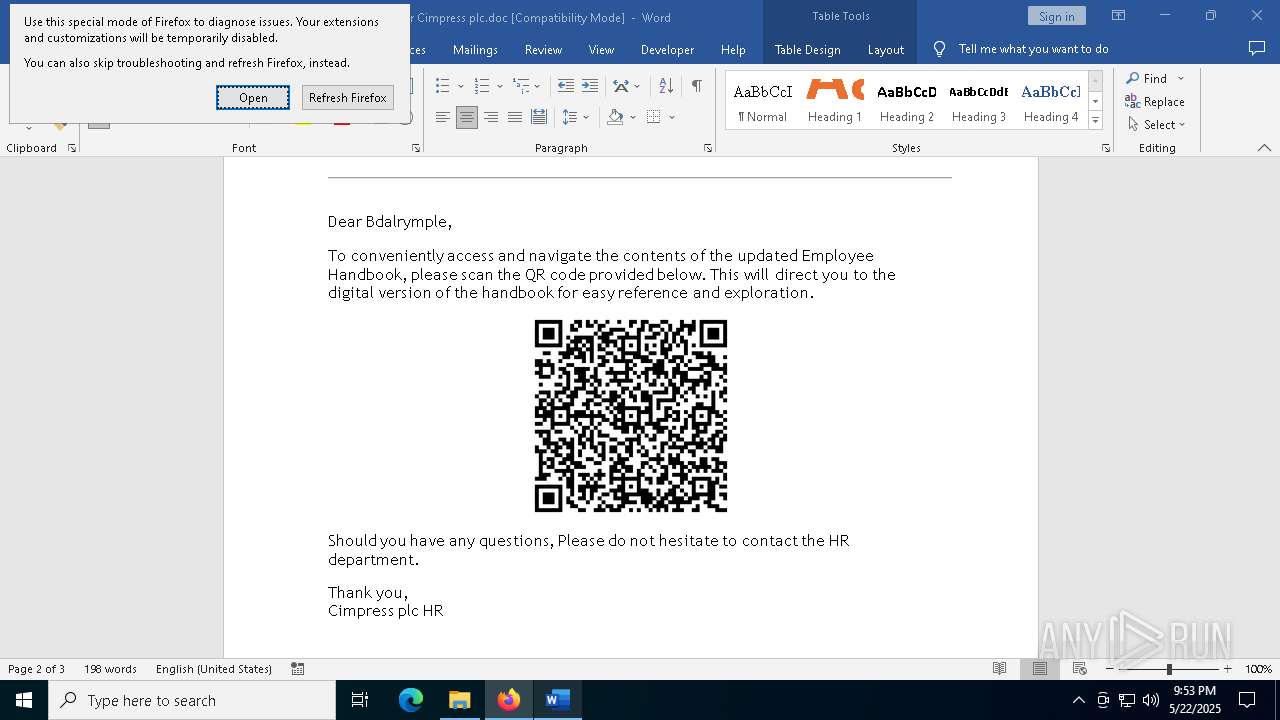This screenshot has height=720, width=1280.
Task: Click the Bullets list icon
Action: pos(442,86)
